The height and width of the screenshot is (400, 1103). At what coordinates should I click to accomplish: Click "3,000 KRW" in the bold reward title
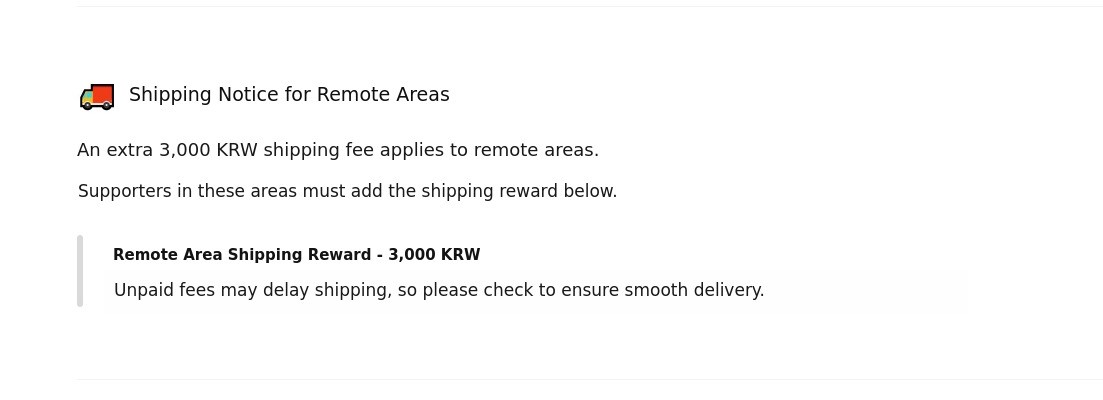pos(434,255)
